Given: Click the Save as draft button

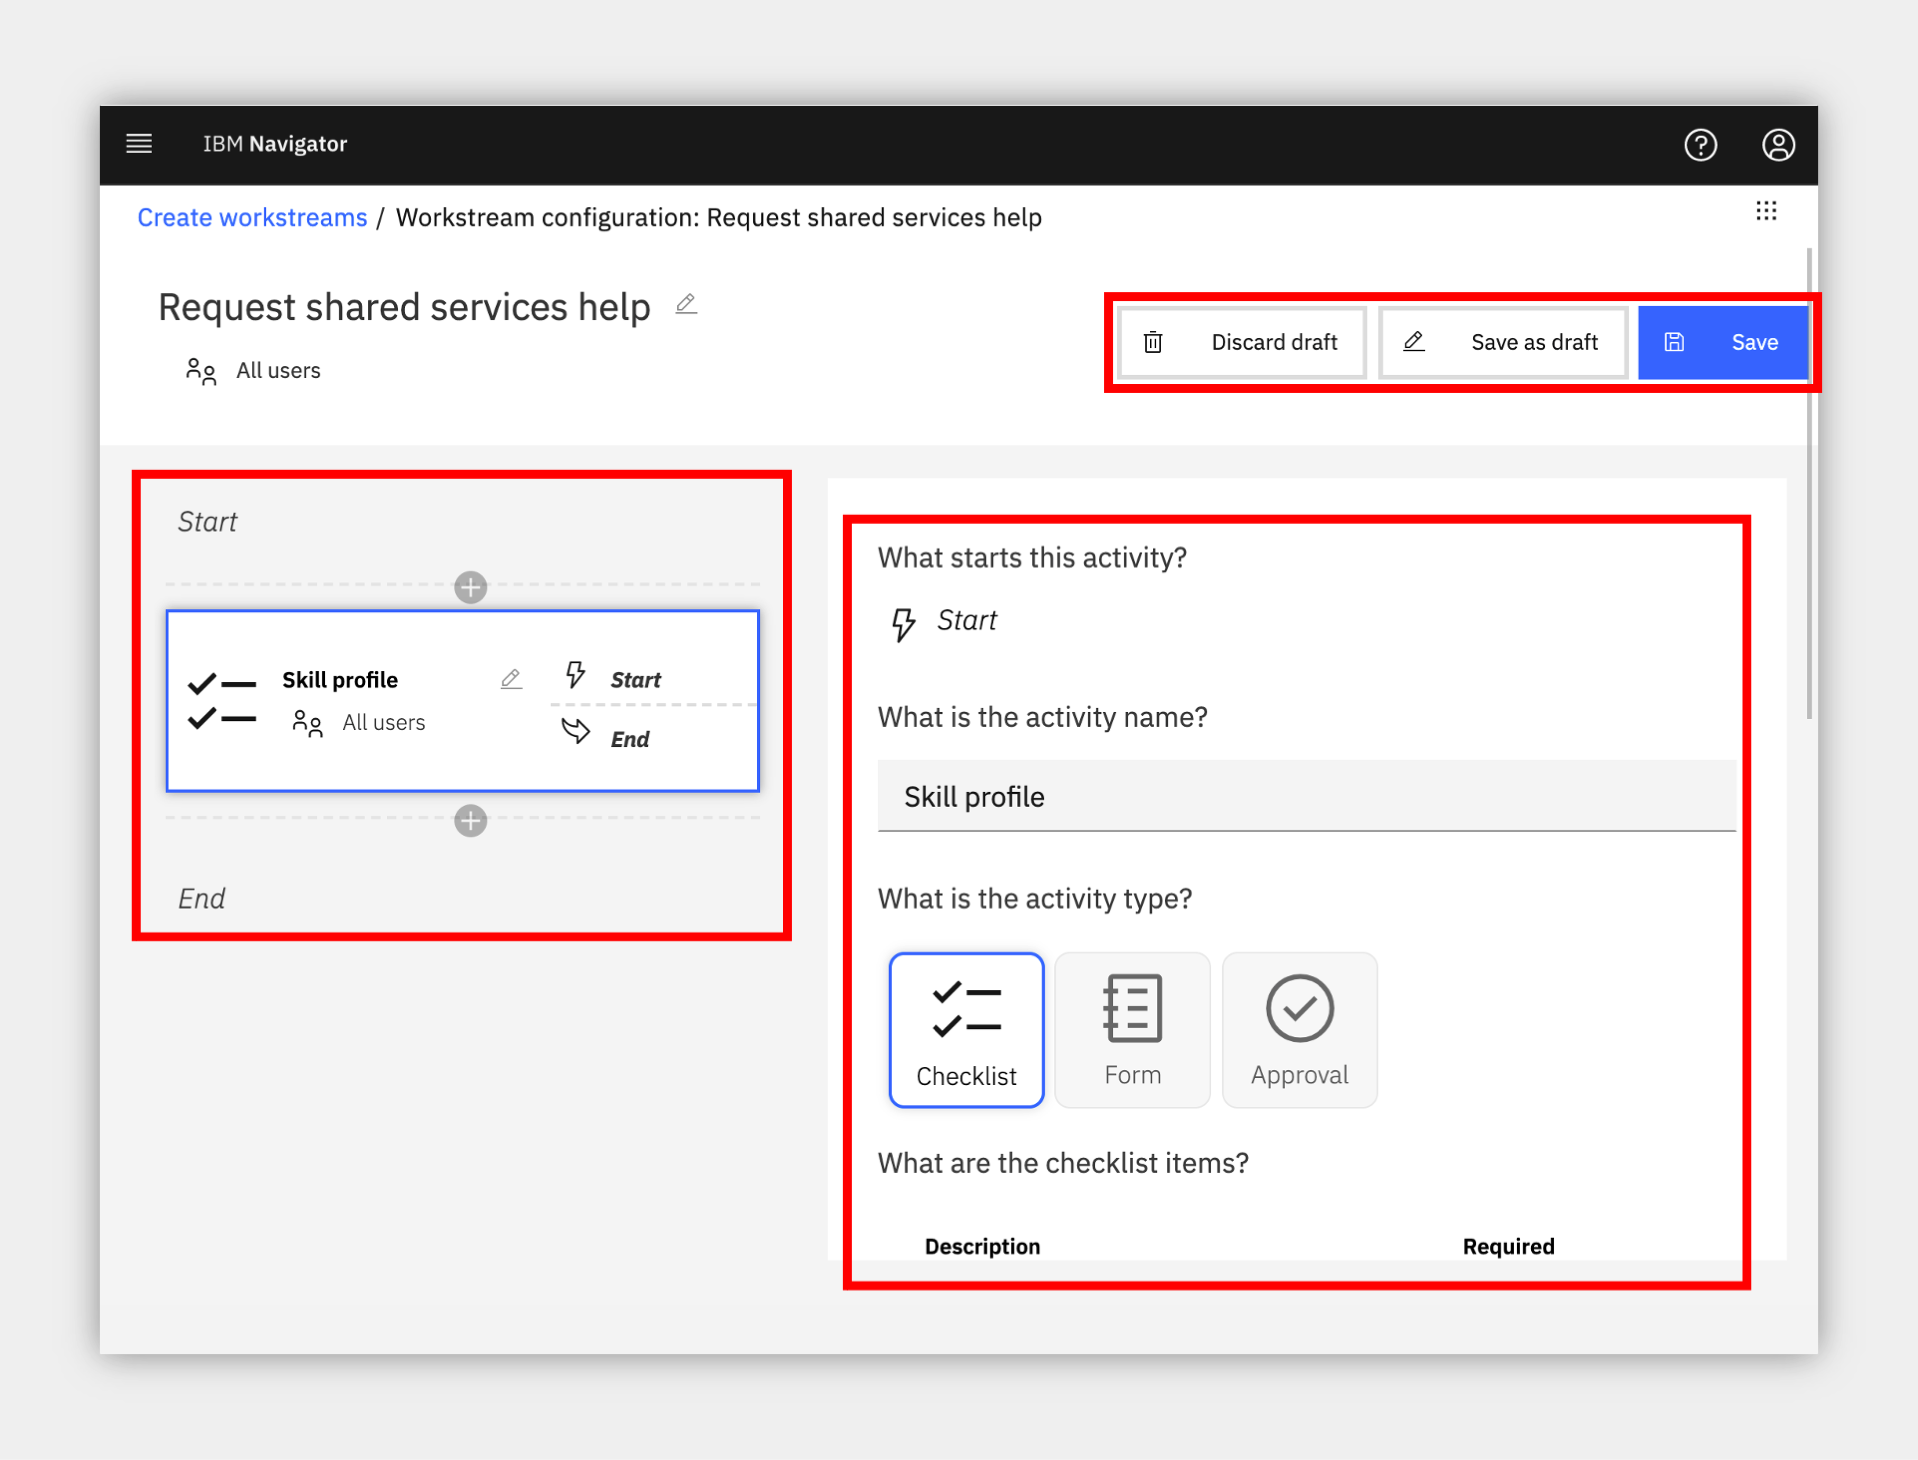Looking at the screenshot, I should point(1502,342).
